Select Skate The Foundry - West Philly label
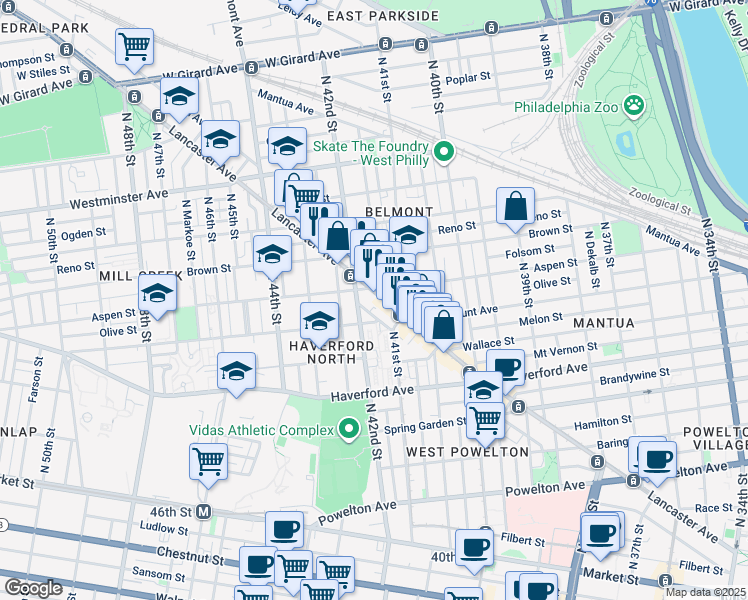The height and width of the screenshot is (600, 748). (x=371, y=153)
